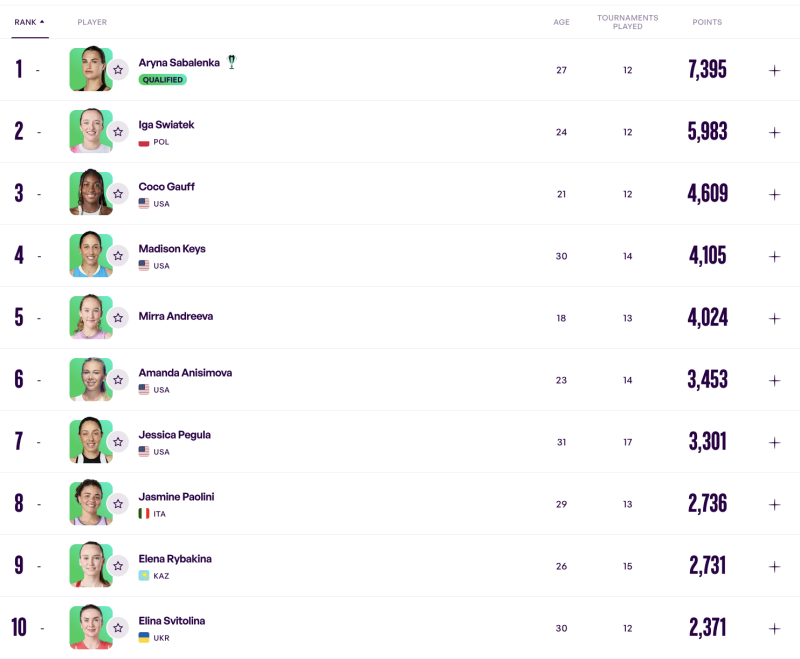Open Elena Rybakina's player name link
The width and height of the screenshot is (800, 659).
[175, 559]
